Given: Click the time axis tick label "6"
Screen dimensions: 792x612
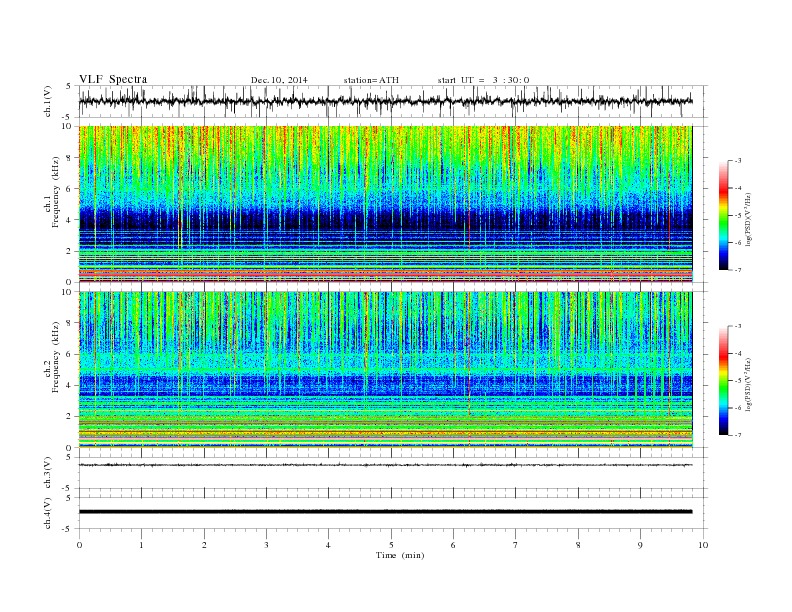Looking at the screenshot, I should 453,545.
